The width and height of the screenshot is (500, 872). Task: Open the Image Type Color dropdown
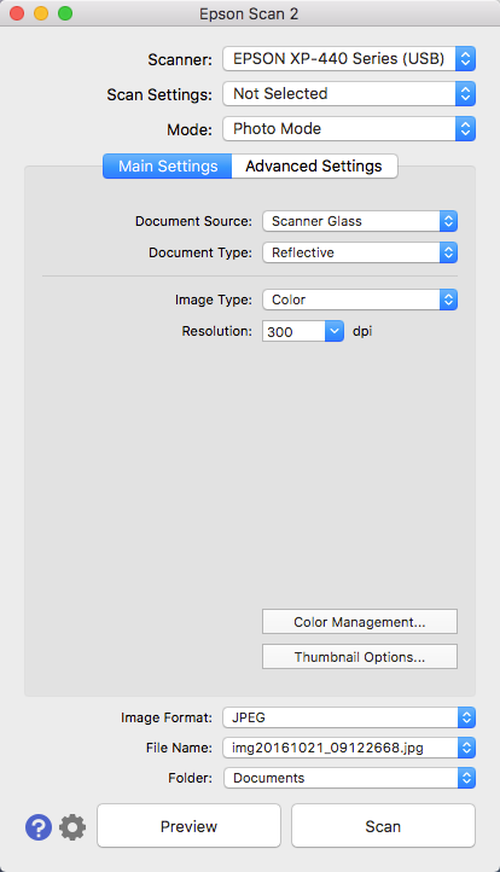(x=360, y=300)
